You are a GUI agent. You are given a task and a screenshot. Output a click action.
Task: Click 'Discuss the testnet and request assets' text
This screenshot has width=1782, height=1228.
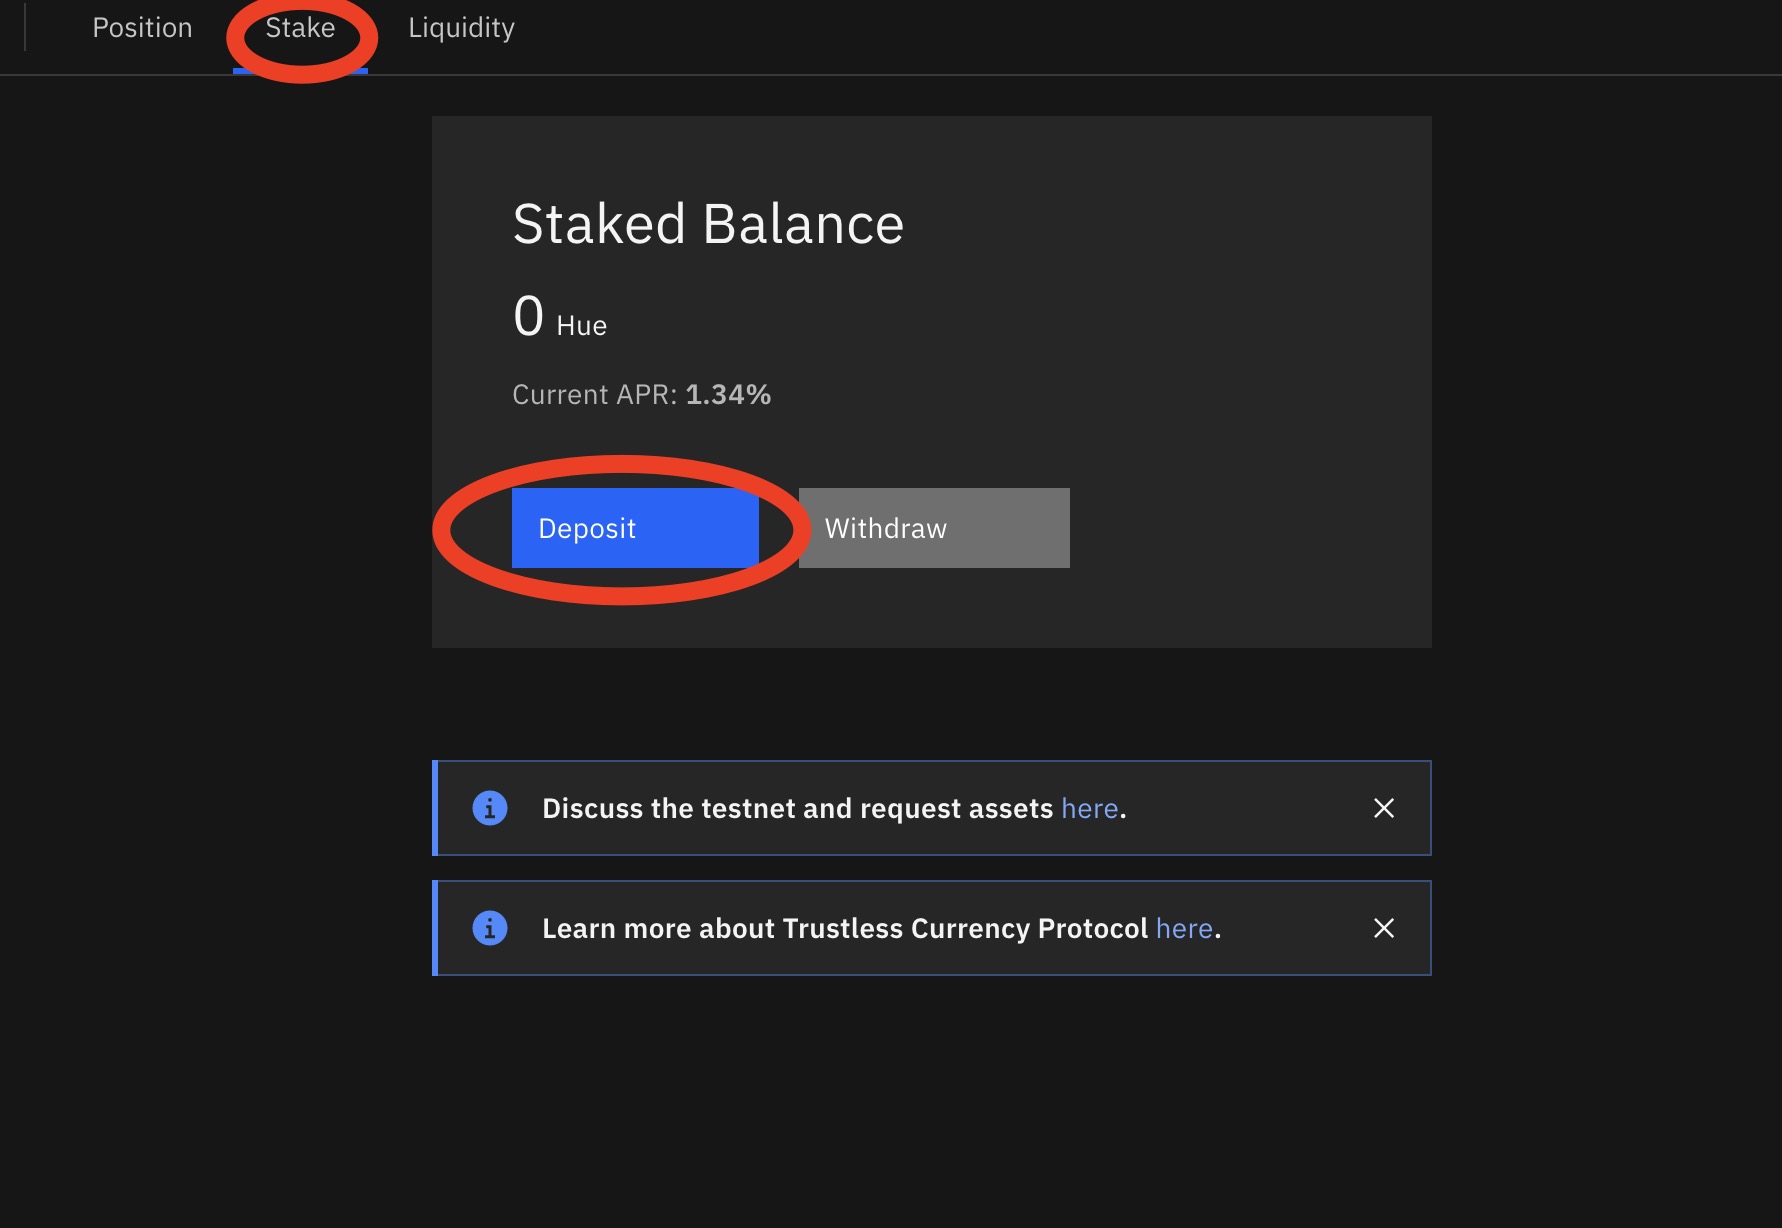pyautogui.click(x=797, y=808)
